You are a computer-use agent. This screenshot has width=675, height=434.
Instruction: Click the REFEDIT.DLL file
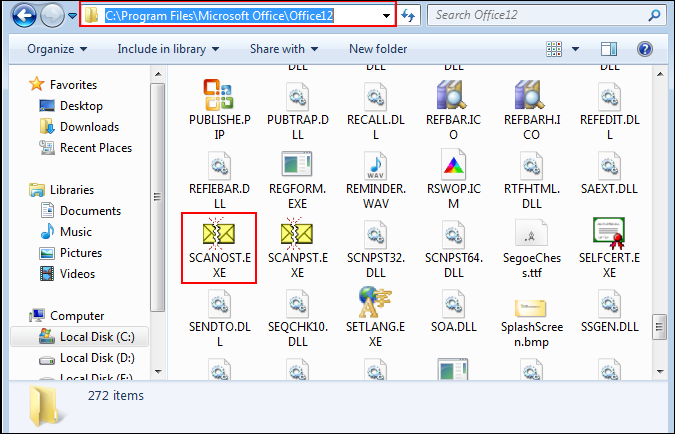[x=610, y=110]
